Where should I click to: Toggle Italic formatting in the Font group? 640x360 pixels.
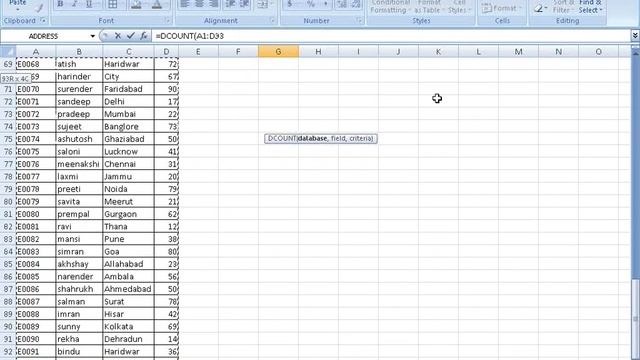pos(74,4)
